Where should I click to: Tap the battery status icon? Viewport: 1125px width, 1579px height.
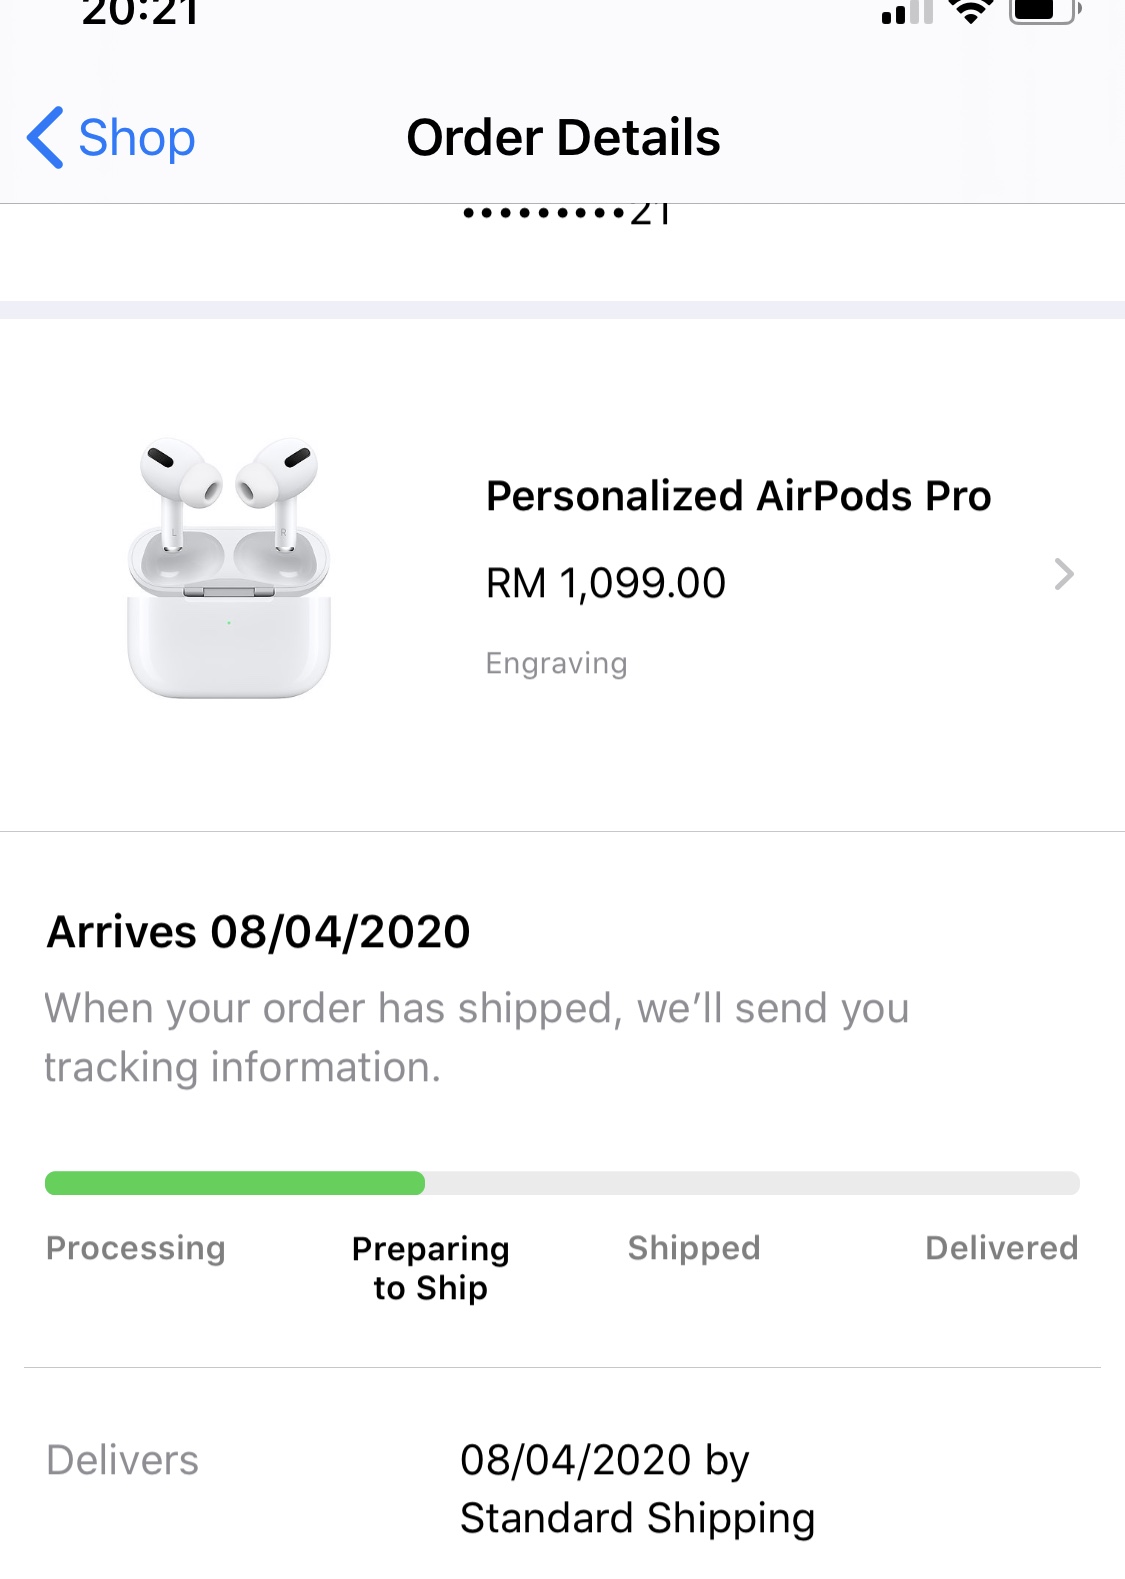(1045, 11)
